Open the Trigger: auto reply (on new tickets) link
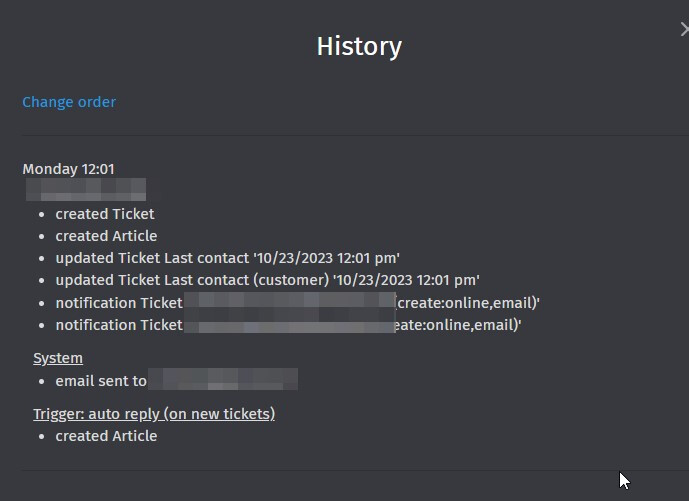 coord(154,414)
